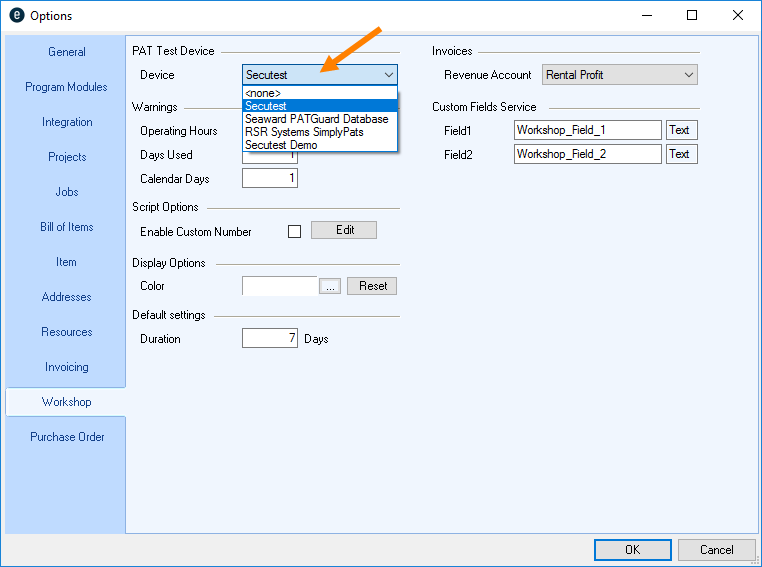762x567 pixels.
Task: Click the Duration days input field
Action: tap(270, 339)
